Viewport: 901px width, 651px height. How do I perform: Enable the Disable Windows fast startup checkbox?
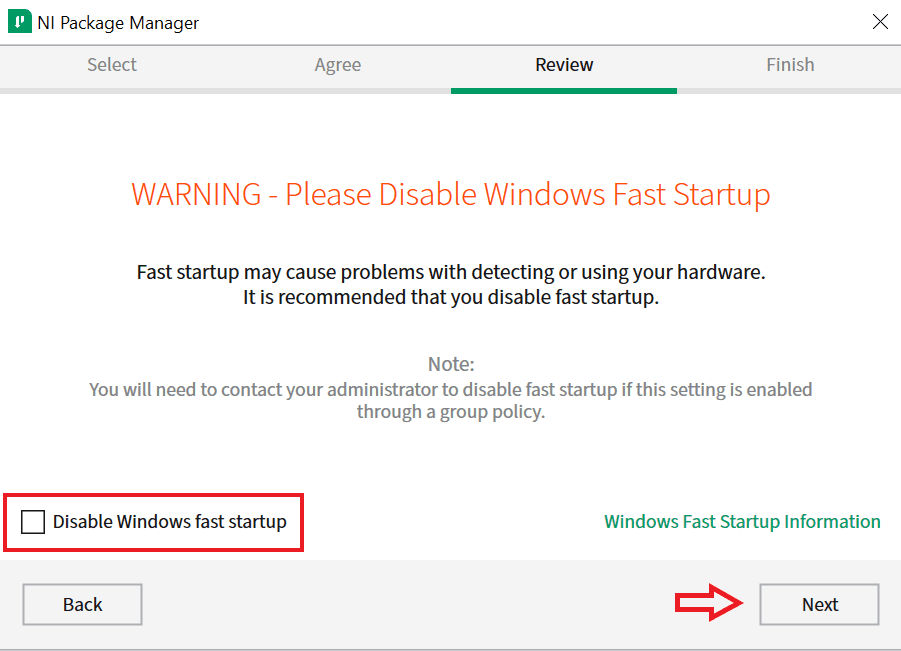tap(33, 522)
